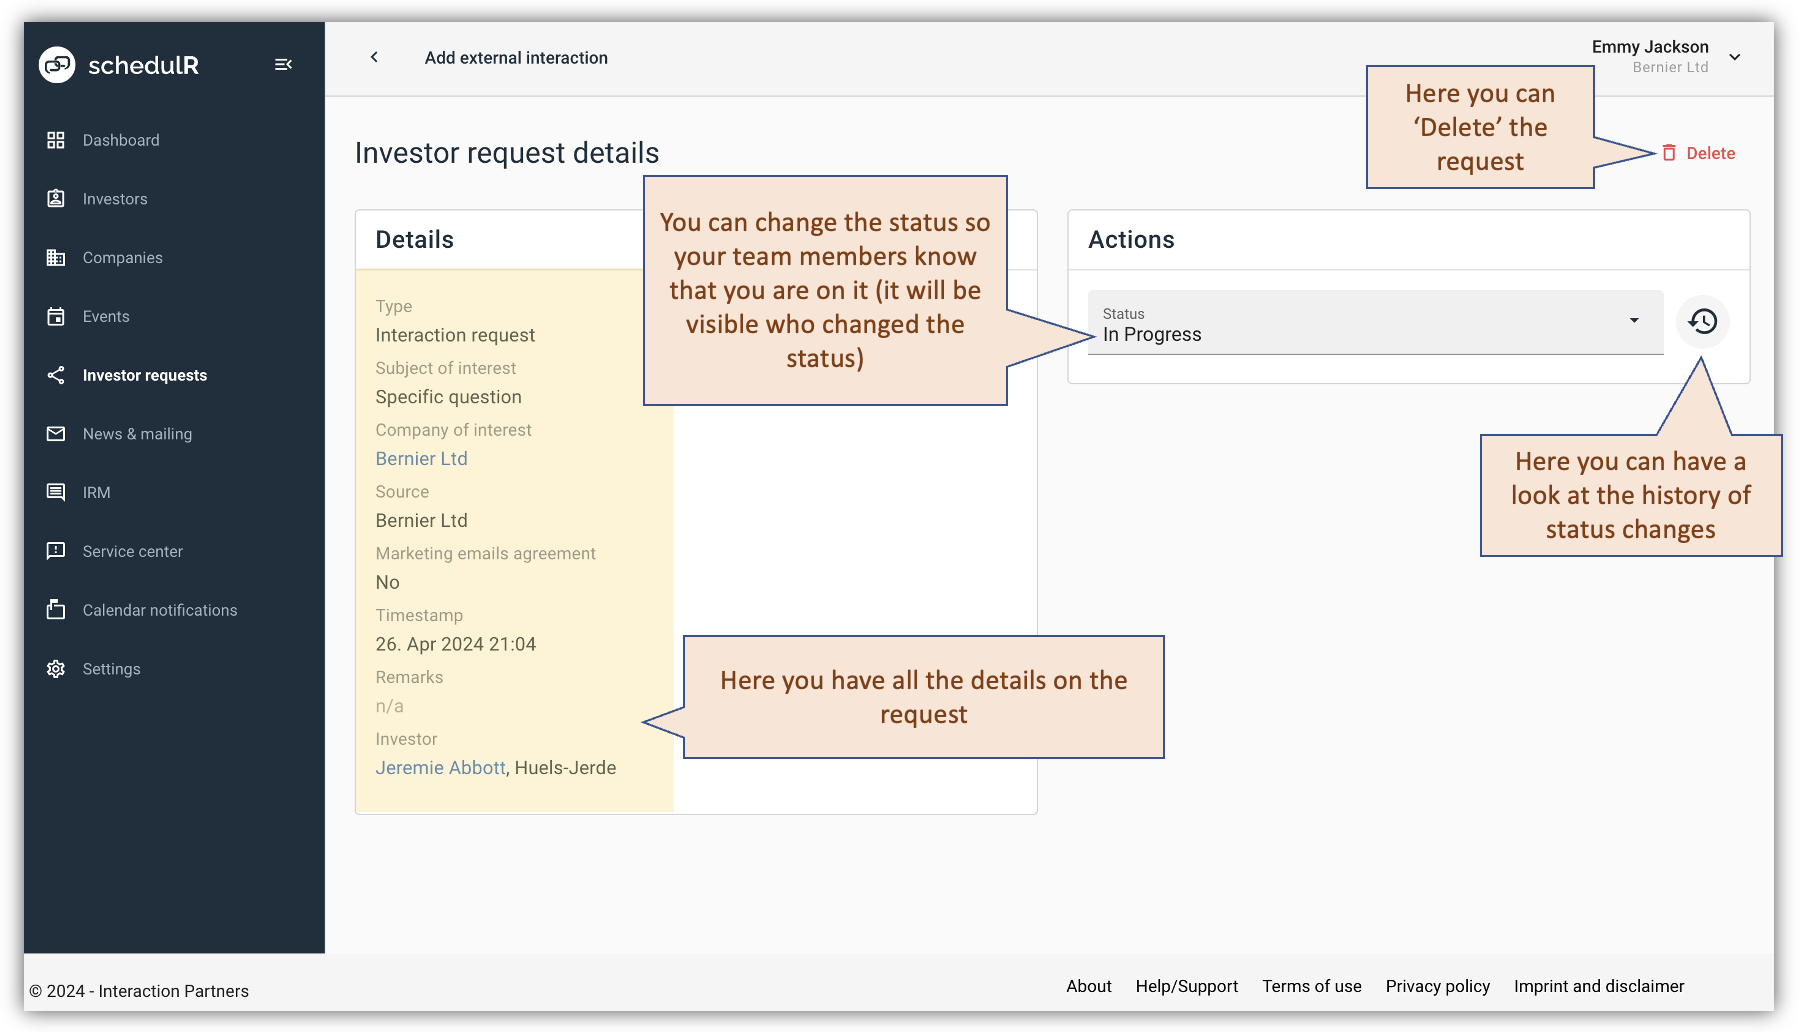This screenshot has height=1032, width=1808.
Task: Click the back arrow near Add external interaction
Action: coord(374,57)
